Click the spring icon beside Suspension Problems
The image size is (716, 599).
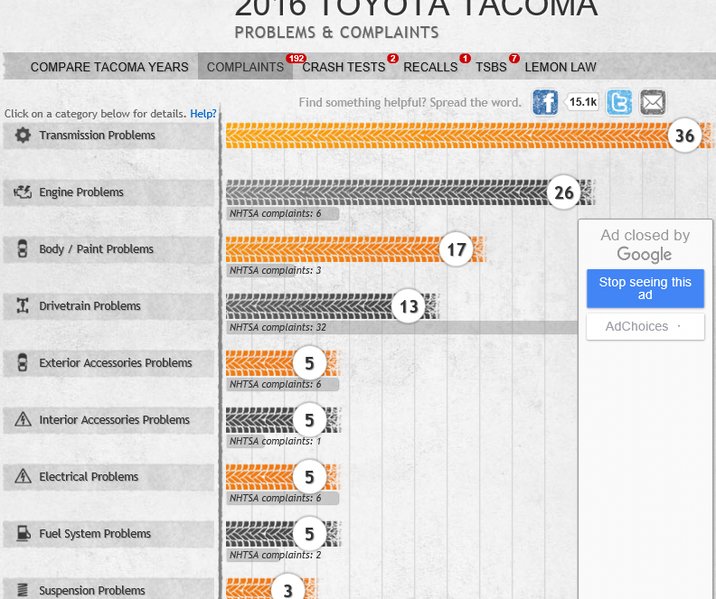pos(22,590)
